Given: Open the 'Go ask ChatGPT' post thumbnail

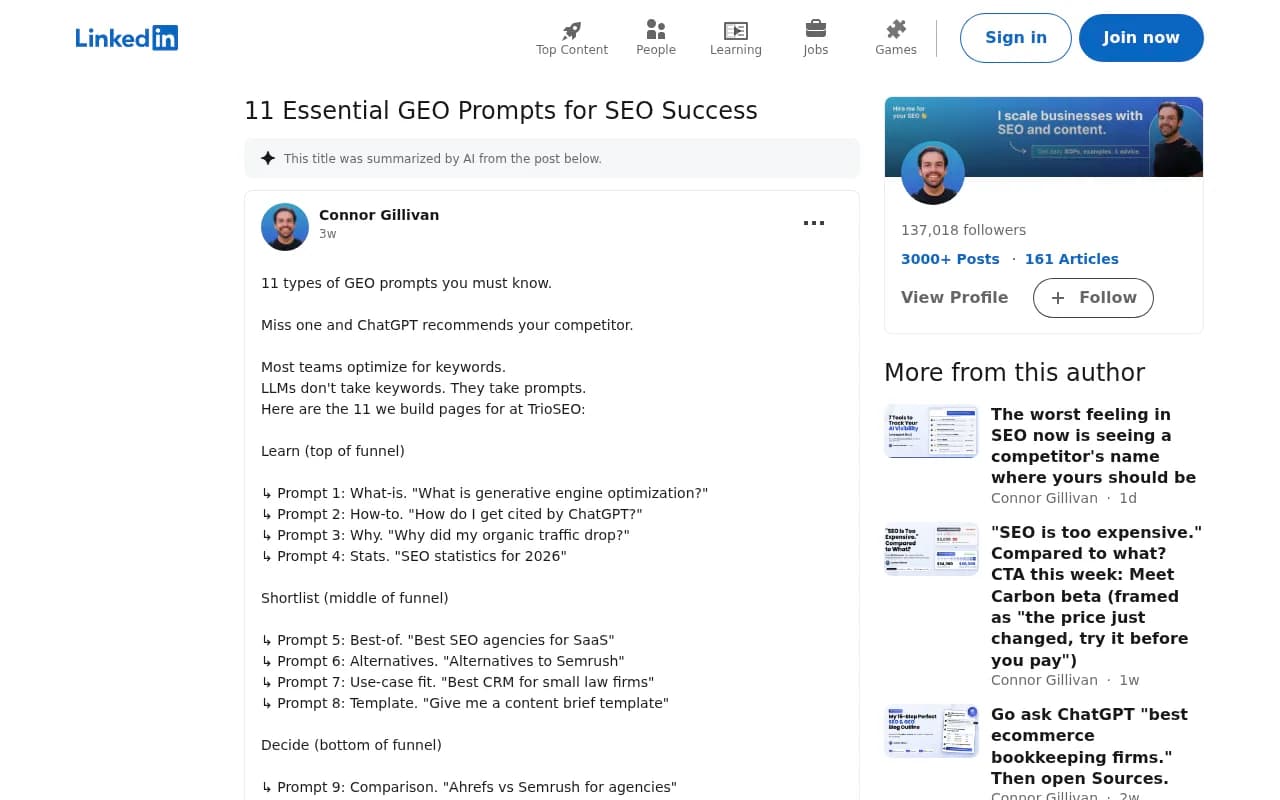Looking at the screenshot, I should [x=932, y=731].
